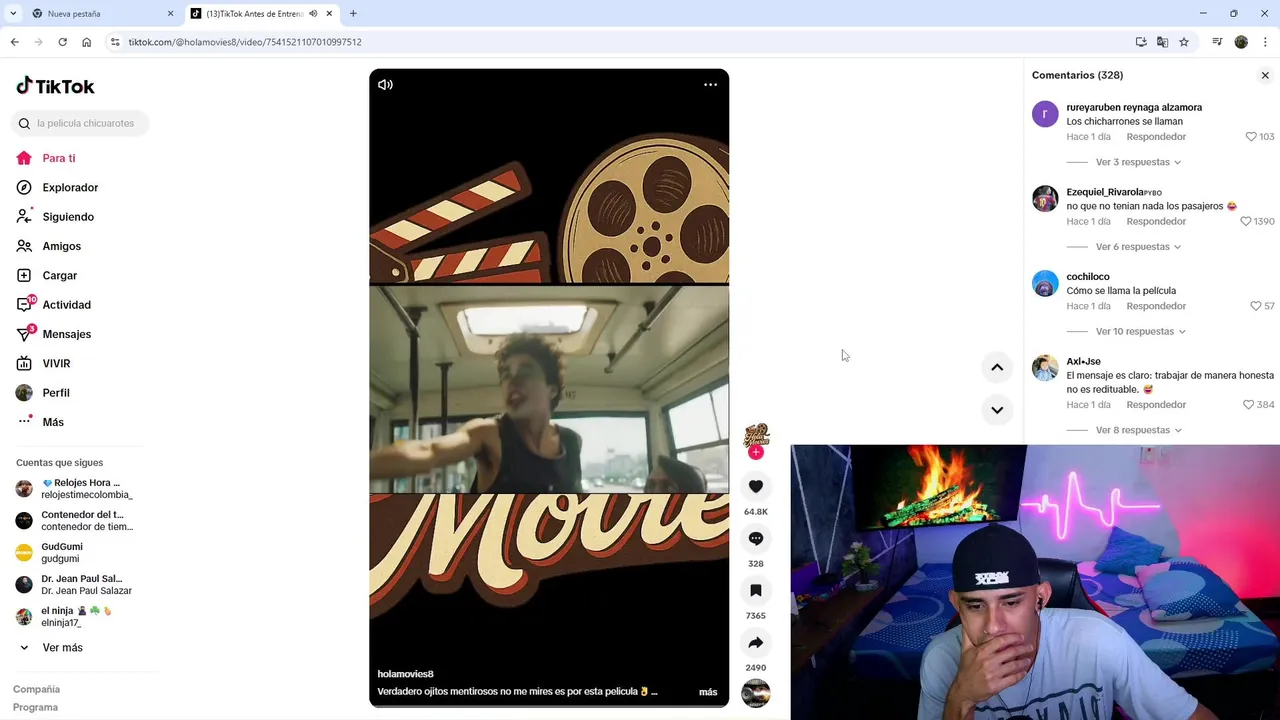1280x720 pixels.
Task: Go back in browser history
Action: [14, 42]
